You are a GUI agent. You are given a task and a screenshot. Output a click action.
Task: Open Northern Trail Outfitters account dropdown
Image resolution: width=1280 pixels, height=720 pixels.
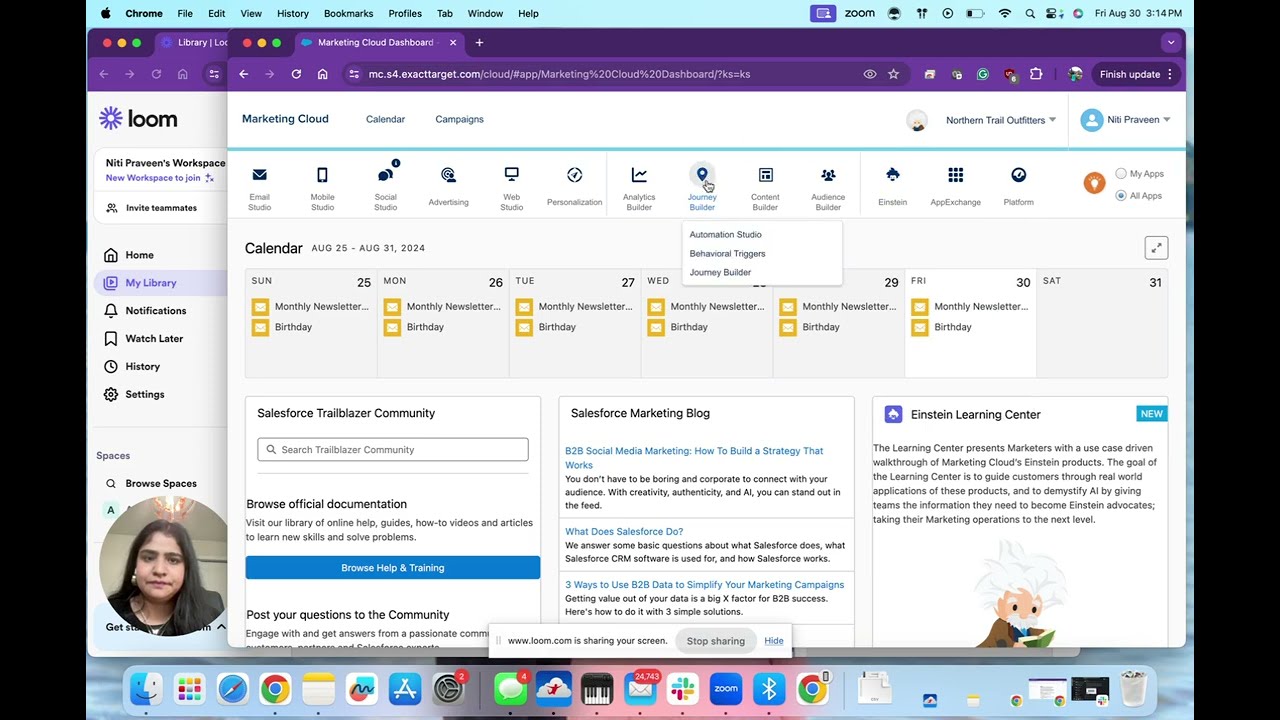pyautogui.click(x=1001, y=120)
